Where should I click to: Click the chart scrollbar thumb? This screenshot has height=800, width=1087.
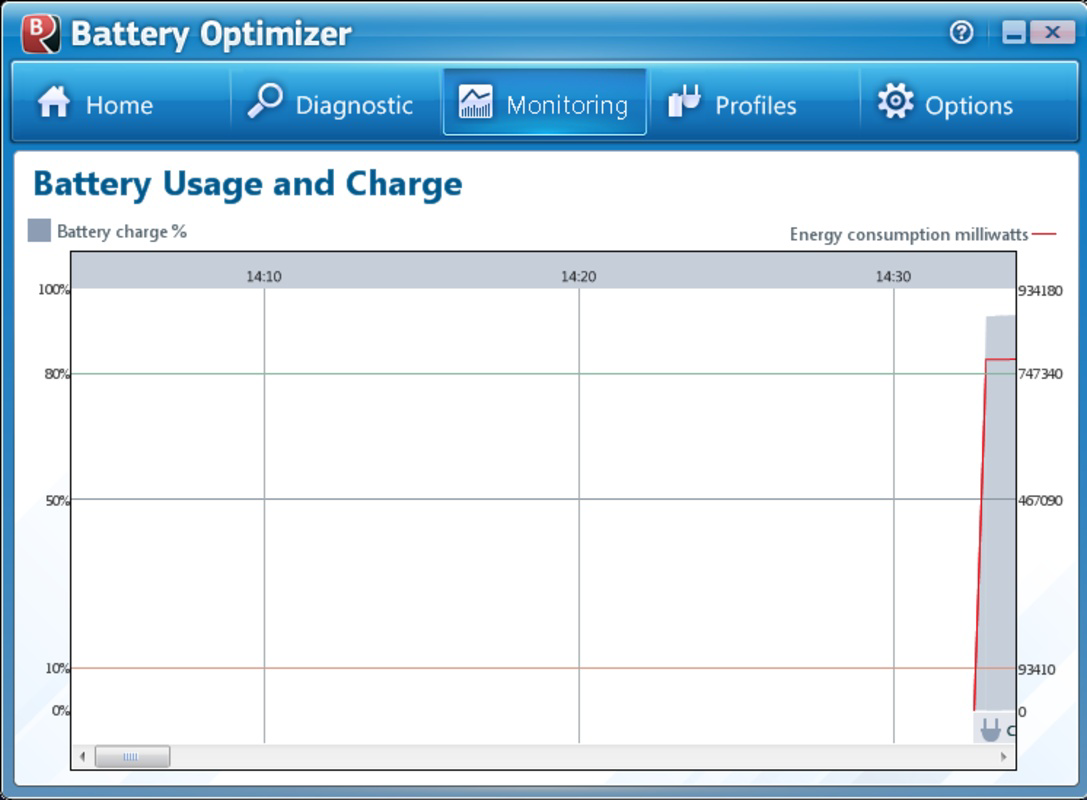[x=132, y=756]
